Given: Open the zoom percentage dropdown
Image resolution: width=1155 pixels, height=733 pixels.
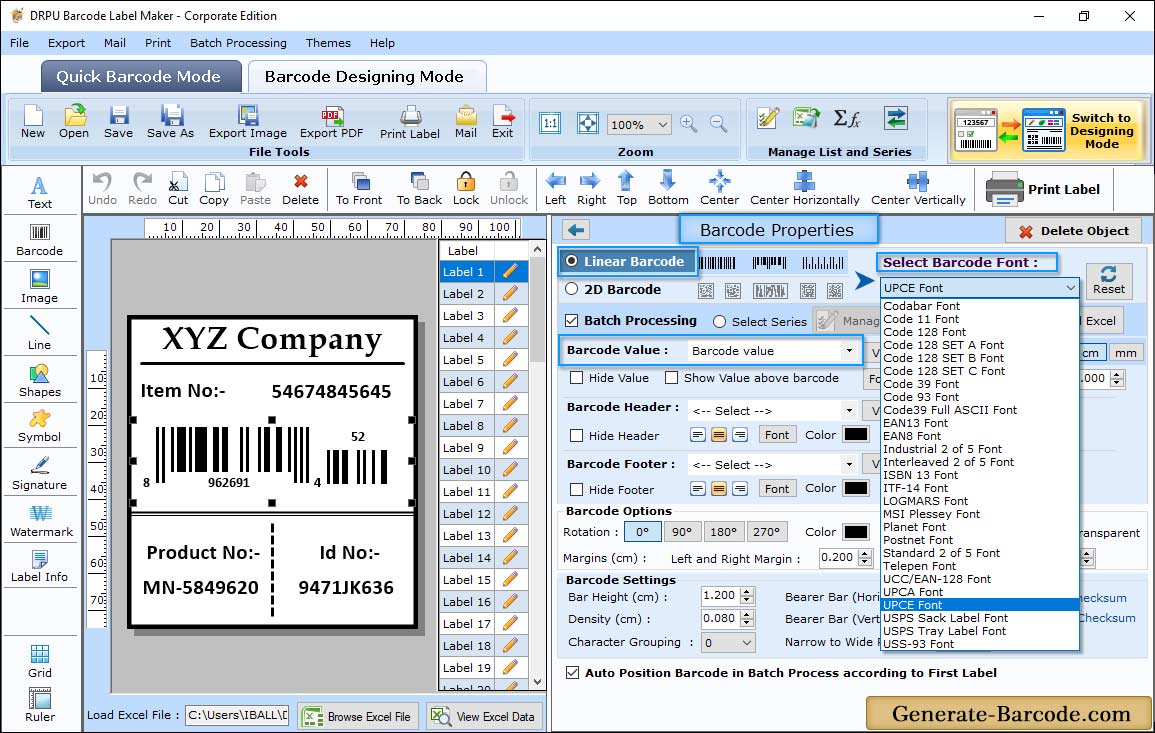Looking at the screenshot, I should point(662,124).
